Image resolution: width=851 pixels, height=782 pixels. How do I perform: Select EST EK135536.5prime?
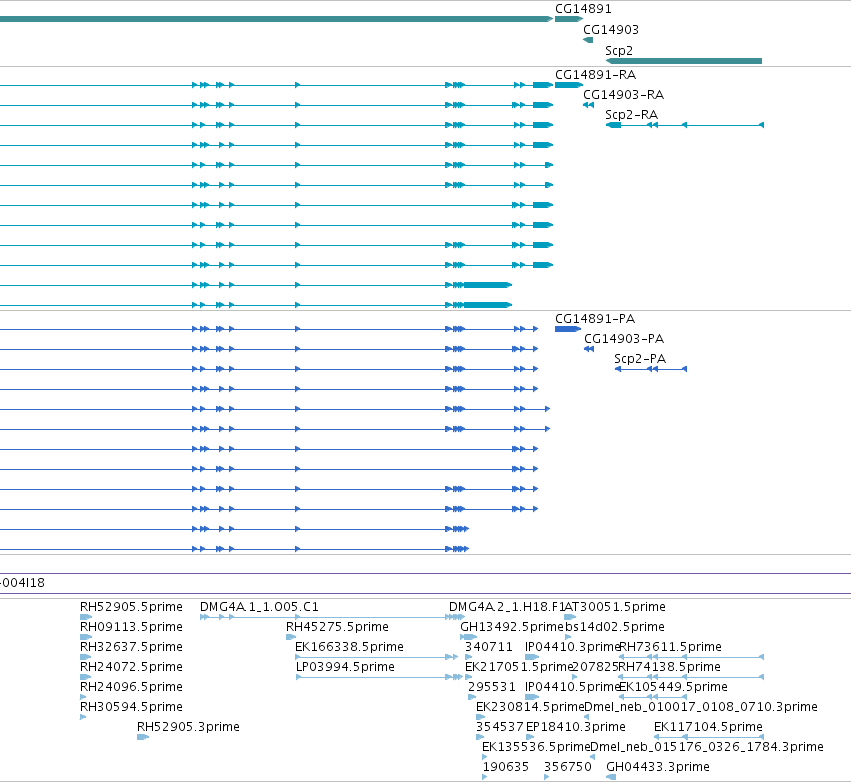coord(536,747)
